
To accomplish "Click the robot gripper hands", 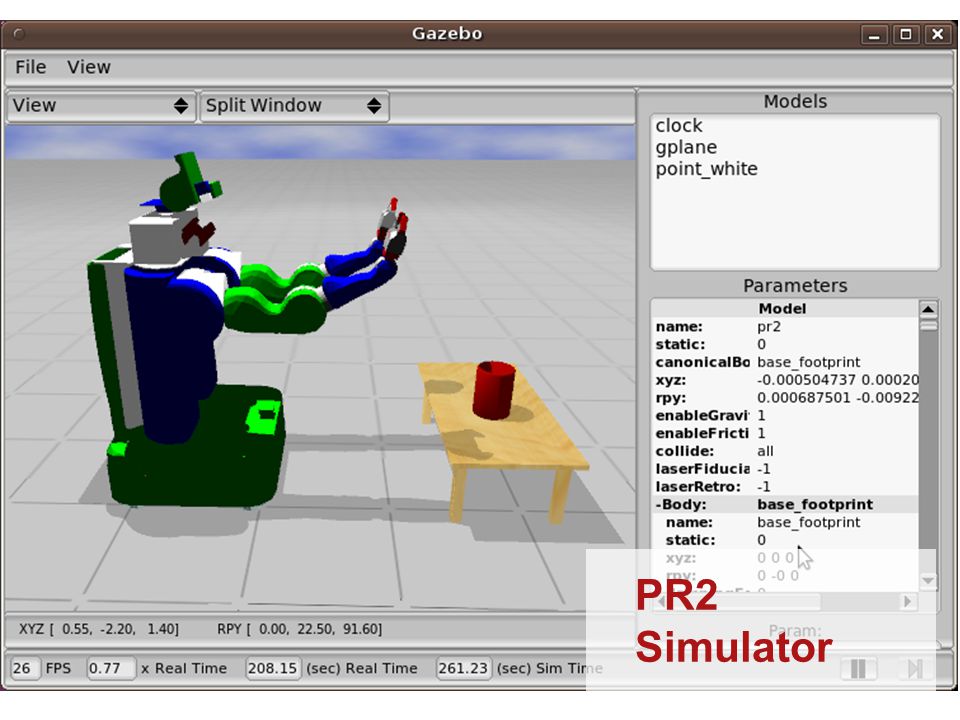I will pyautogui.click(x=392, y=228).
